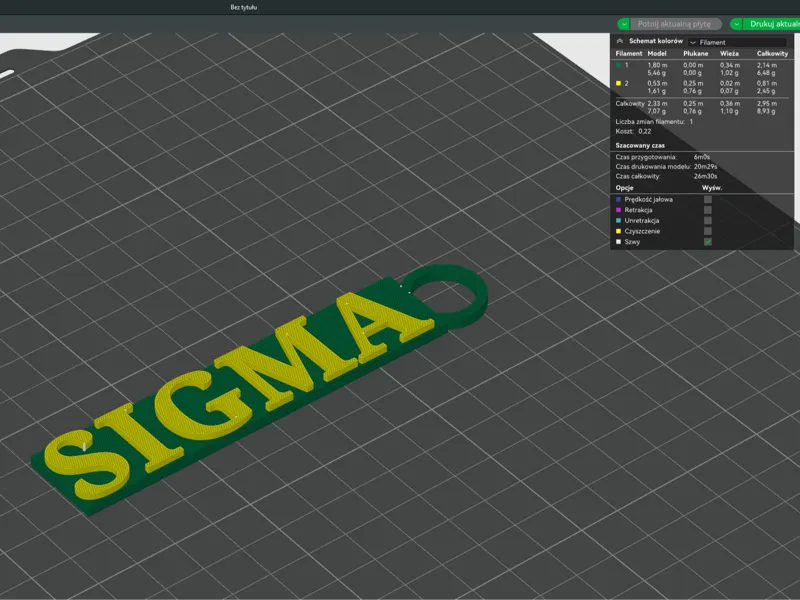The width and height of the screenshot is (800, 600).
Task: Click the filament 1 total 2,14 m value
Action: (x=767, y=65)
